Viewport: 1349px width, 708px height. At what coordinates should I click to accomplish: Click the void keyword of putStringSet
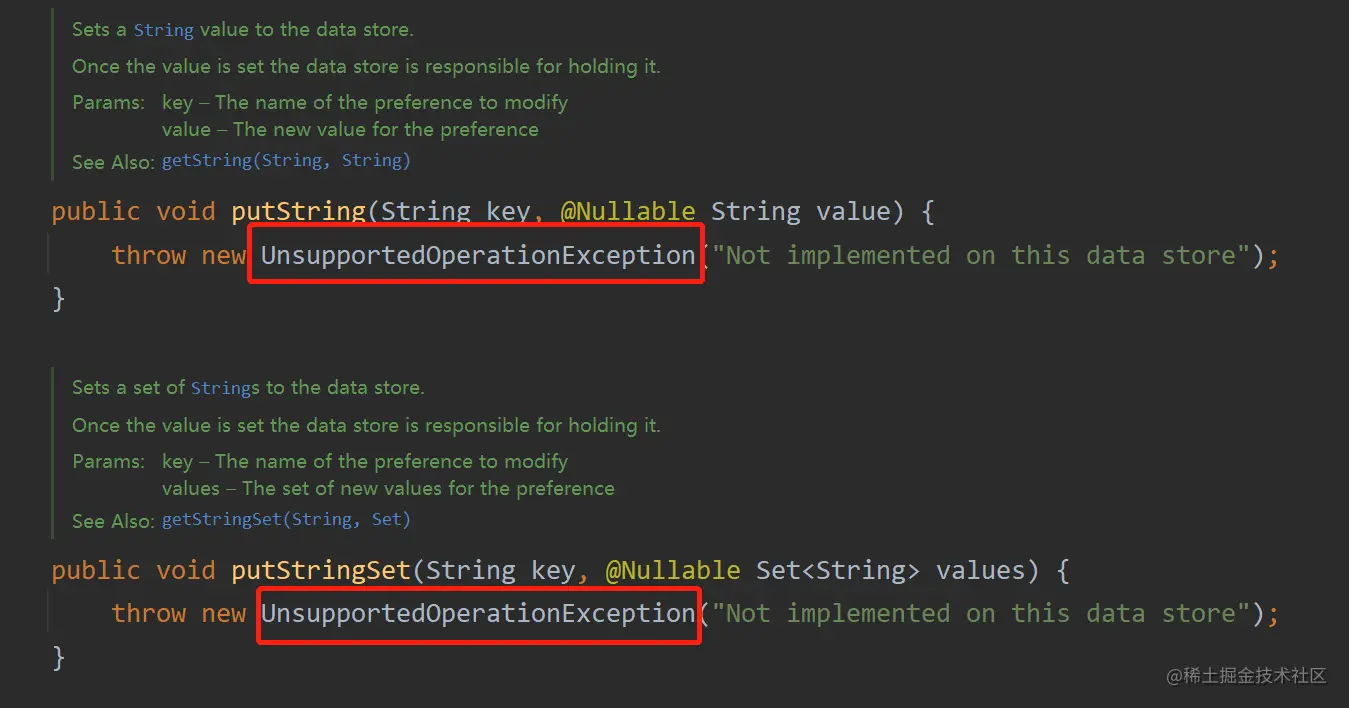(x=186, y=570)
